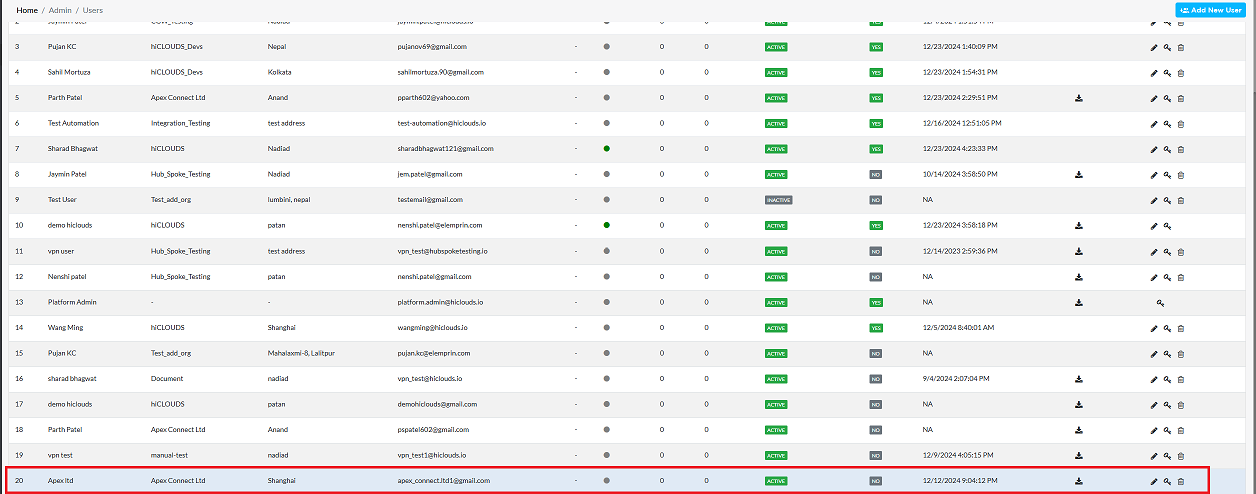Click organization cell Document
The width and height of the screenshot is (1256, 494).
tap(168, 378)
